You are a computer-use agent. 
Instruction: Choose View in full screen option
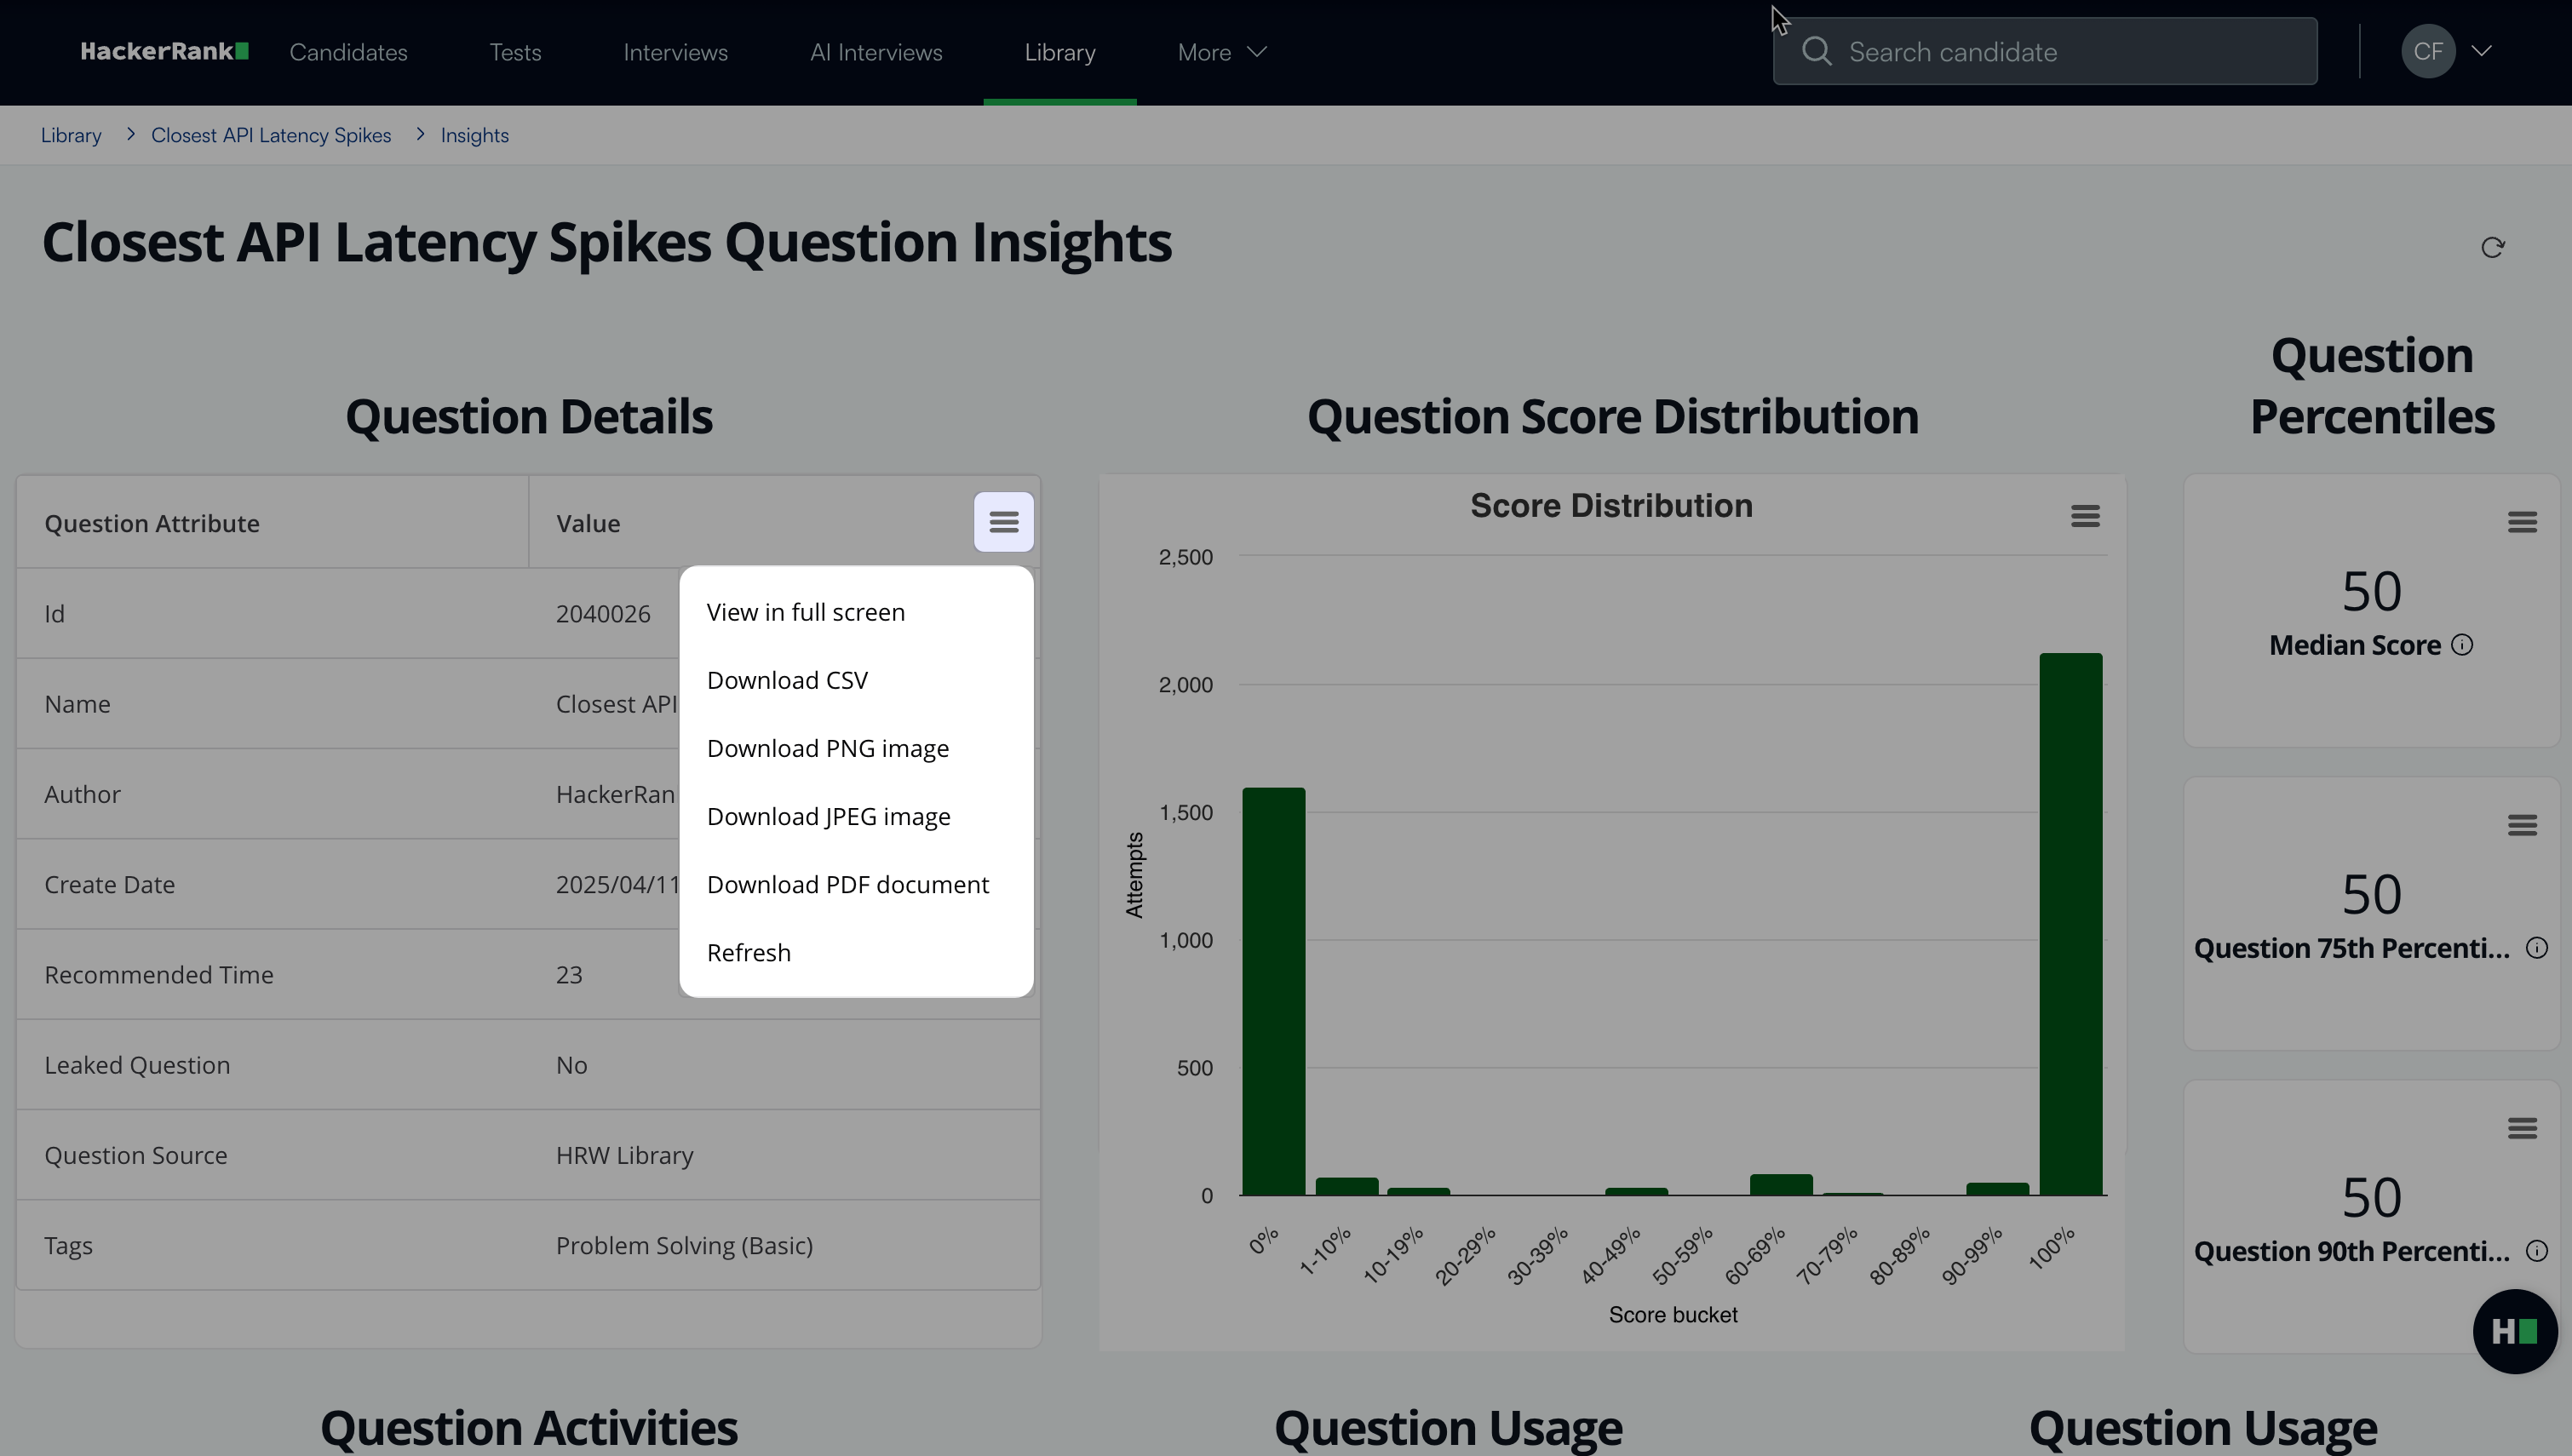pos(805,612)
